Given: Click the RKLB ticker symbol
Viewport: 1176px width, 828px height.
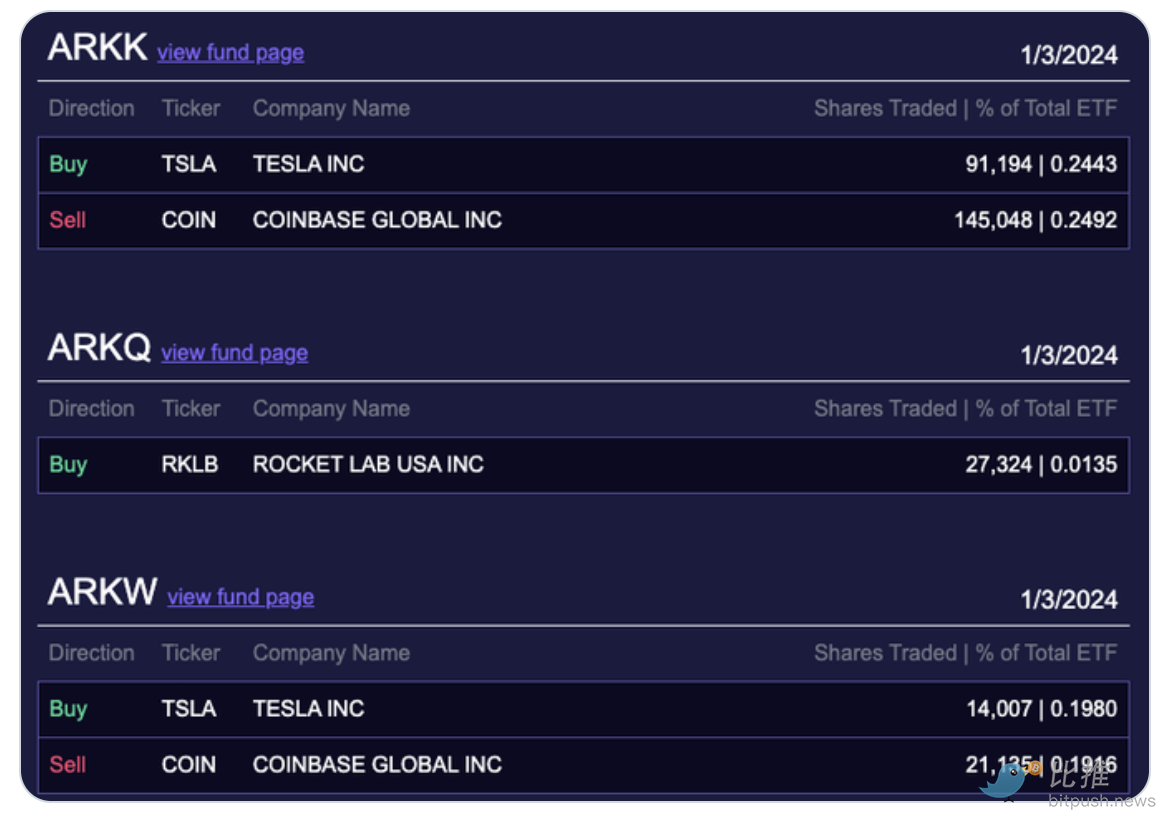Looking at the screenshot, I should pos(189,464).
